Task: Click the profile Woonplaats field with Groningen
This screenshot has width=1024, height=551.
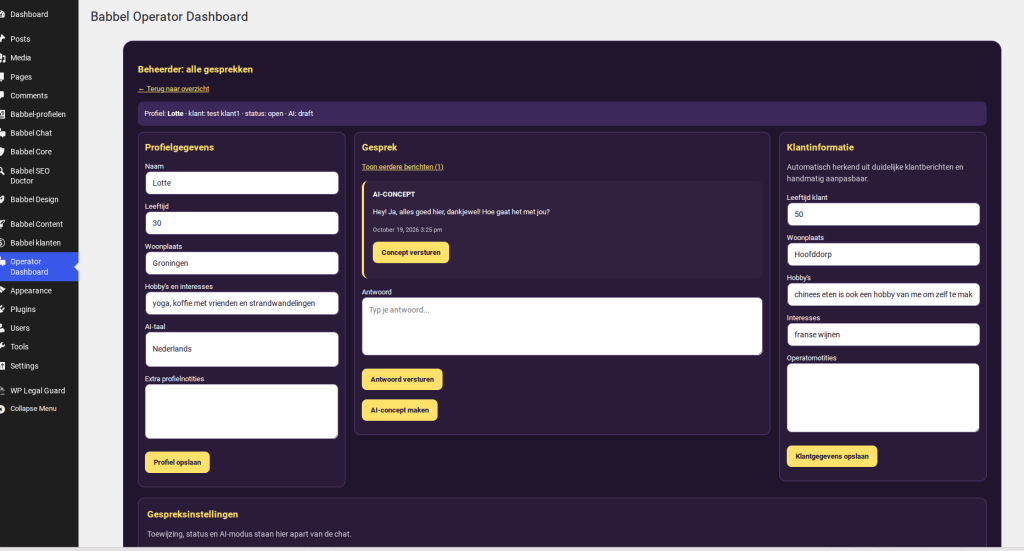Action: pos(242,263)
